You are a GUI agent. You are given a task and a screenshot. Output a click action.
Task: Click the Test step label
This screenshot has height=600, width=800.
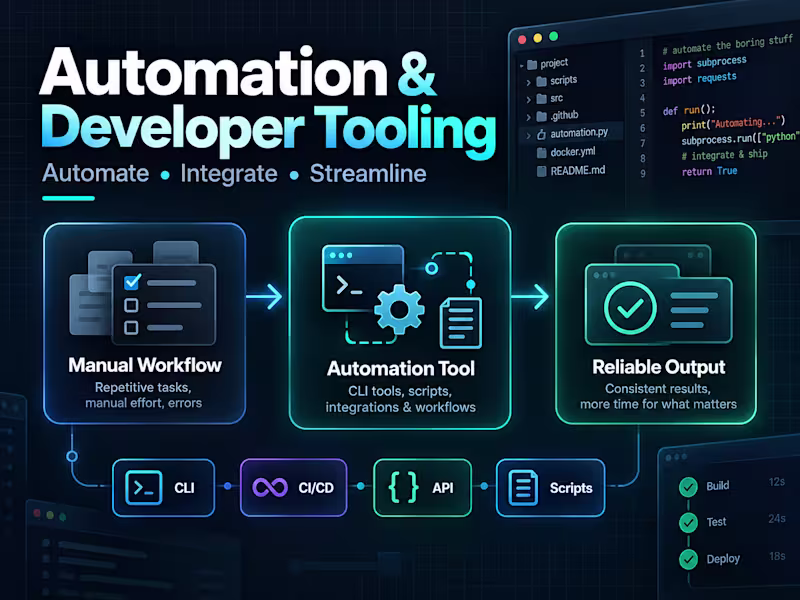[x=716, y=522]
